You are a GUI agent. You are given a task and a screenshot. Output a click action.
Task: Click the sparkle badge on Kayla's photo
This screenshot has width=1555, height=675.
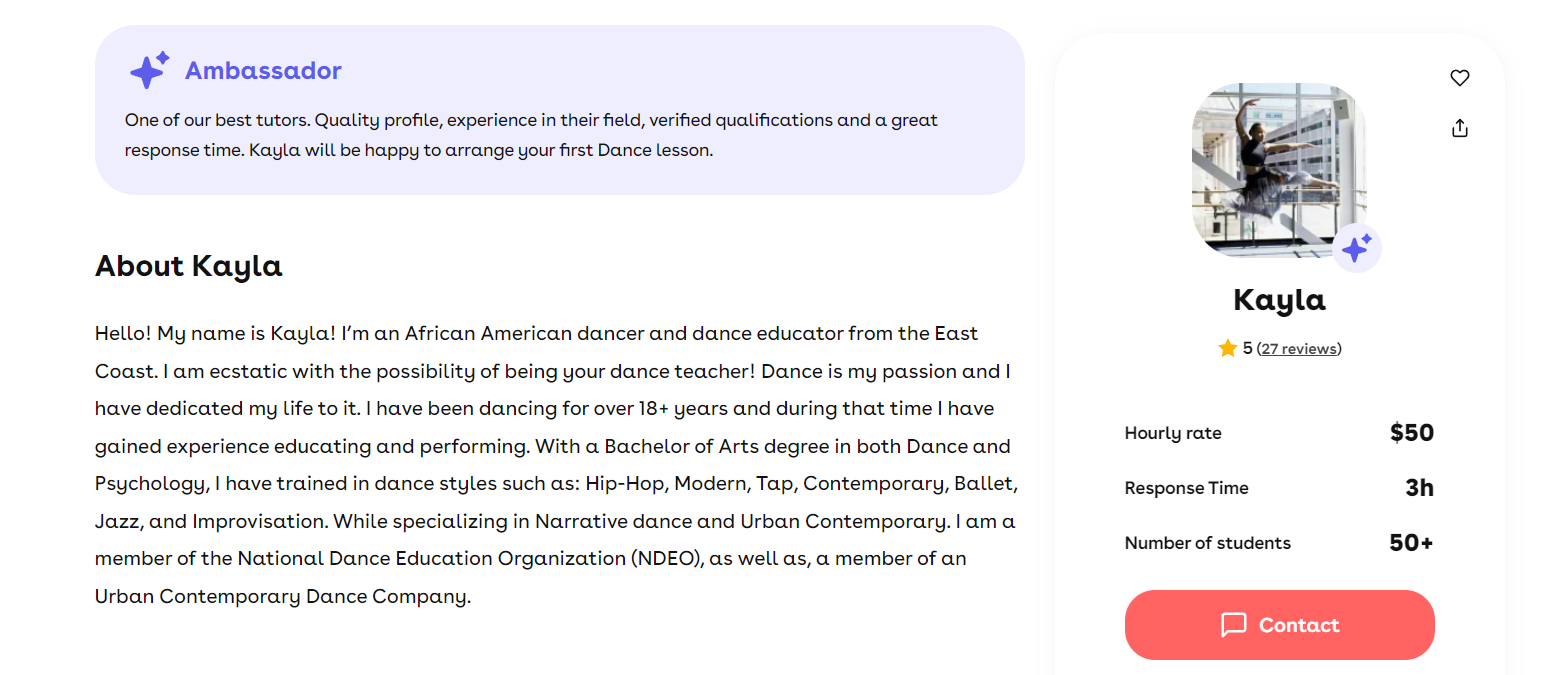click(1357, 248)
